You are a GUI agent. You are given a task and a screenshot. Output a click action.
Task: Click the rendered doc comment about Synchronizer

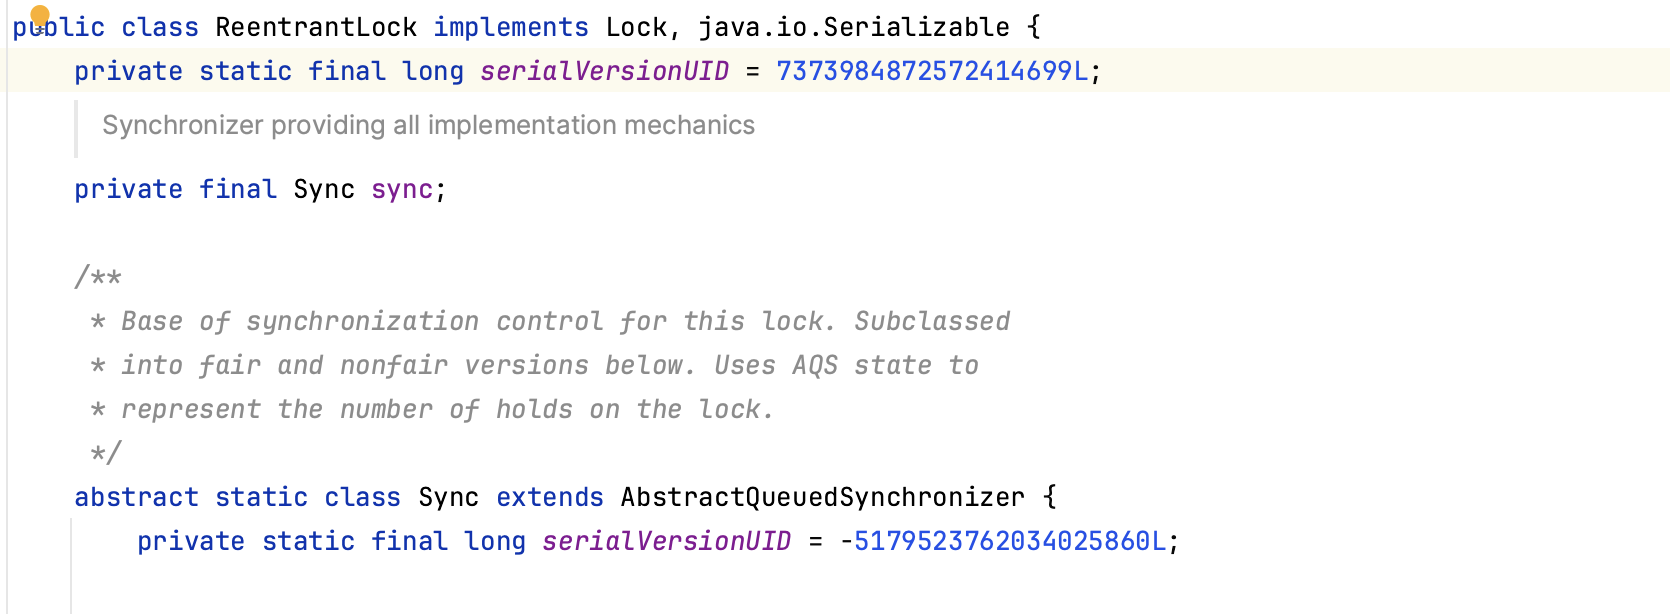428,125
